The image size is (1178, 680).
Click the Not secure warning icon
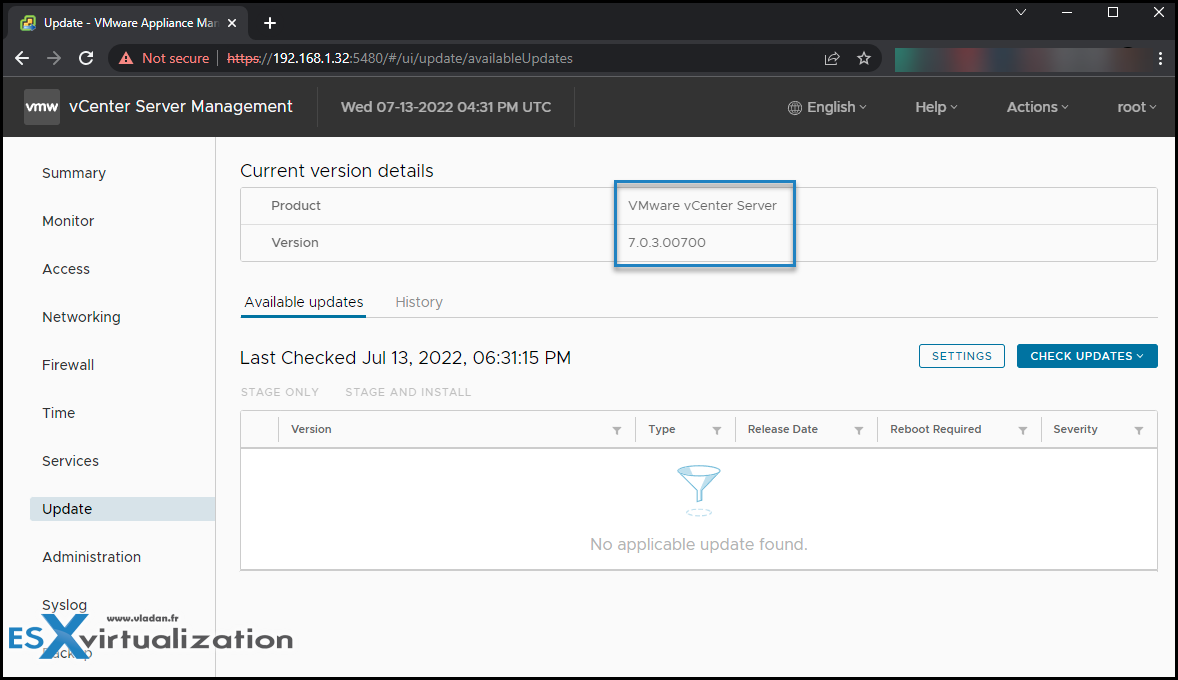pyautogui.click(x=125, y=58)
